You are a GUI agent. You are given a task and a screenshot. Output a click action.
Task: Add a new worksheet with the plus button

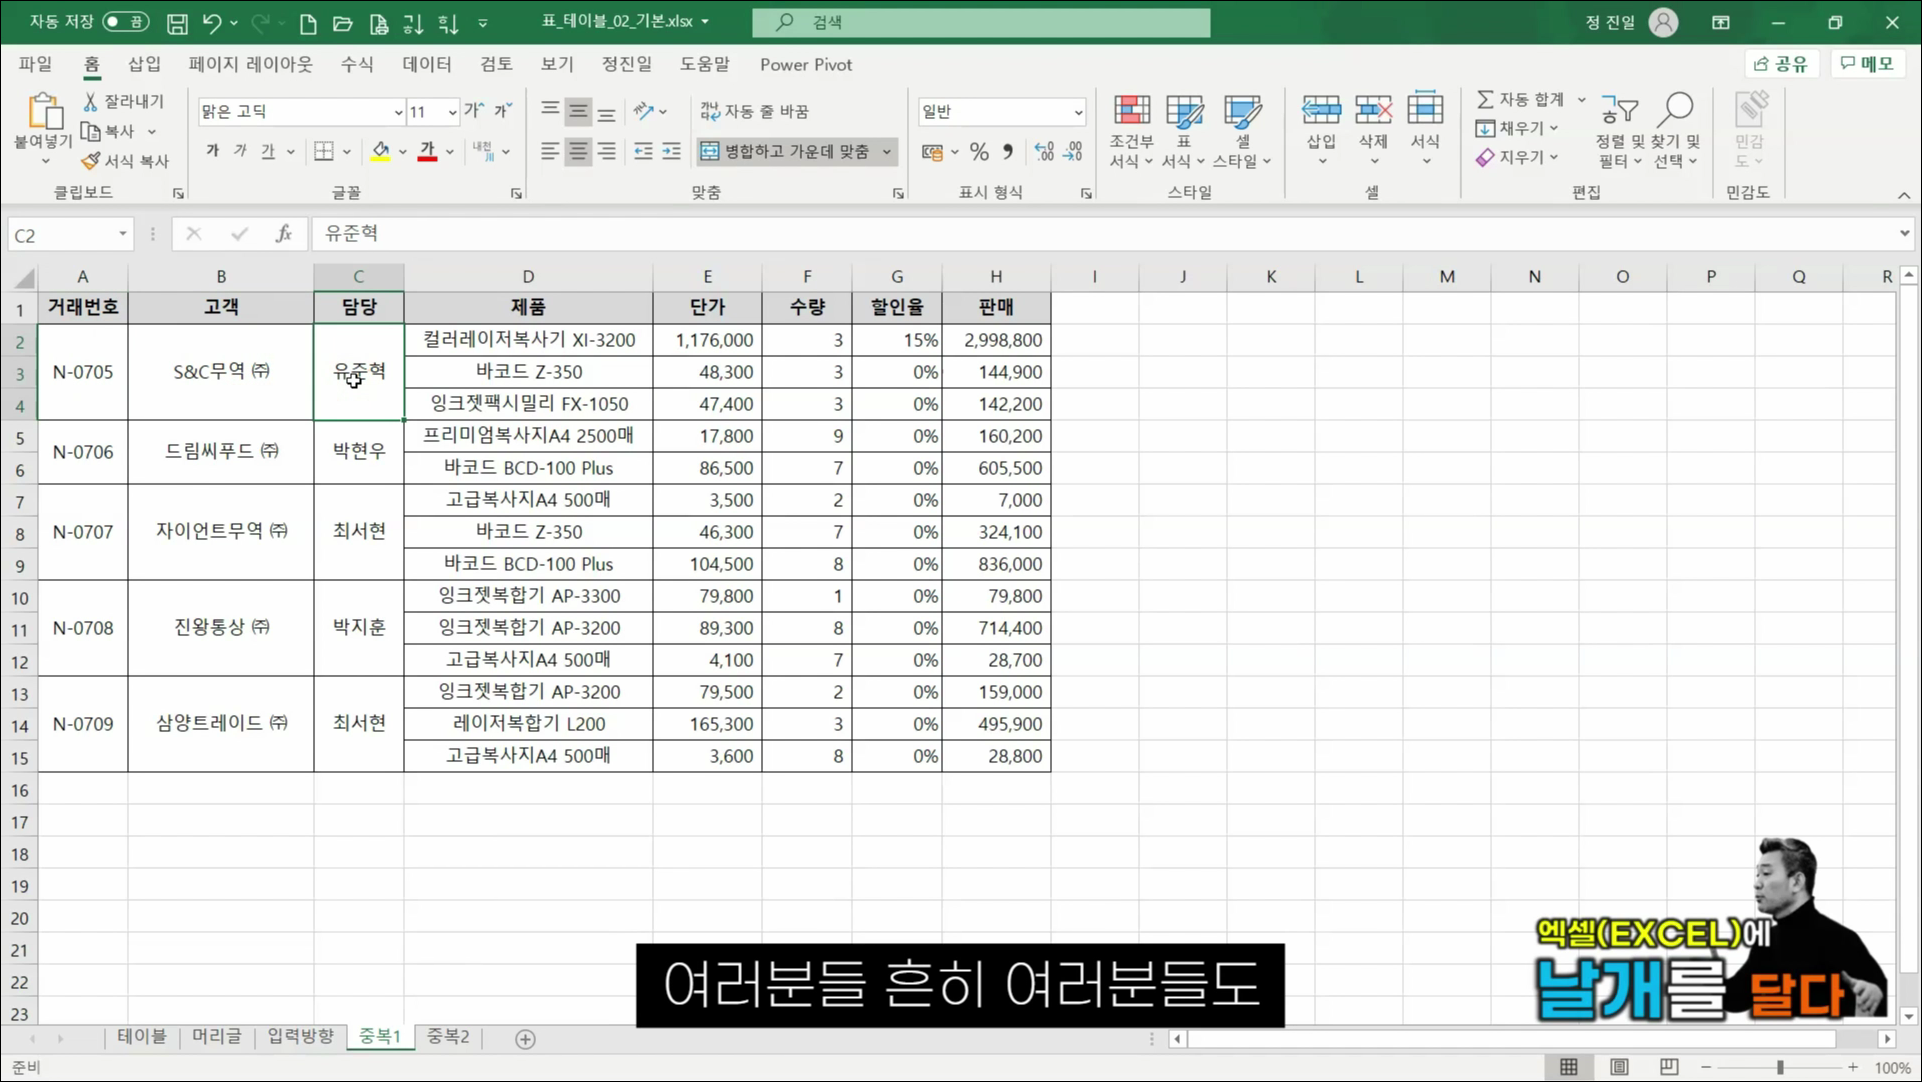(524, 1039)
